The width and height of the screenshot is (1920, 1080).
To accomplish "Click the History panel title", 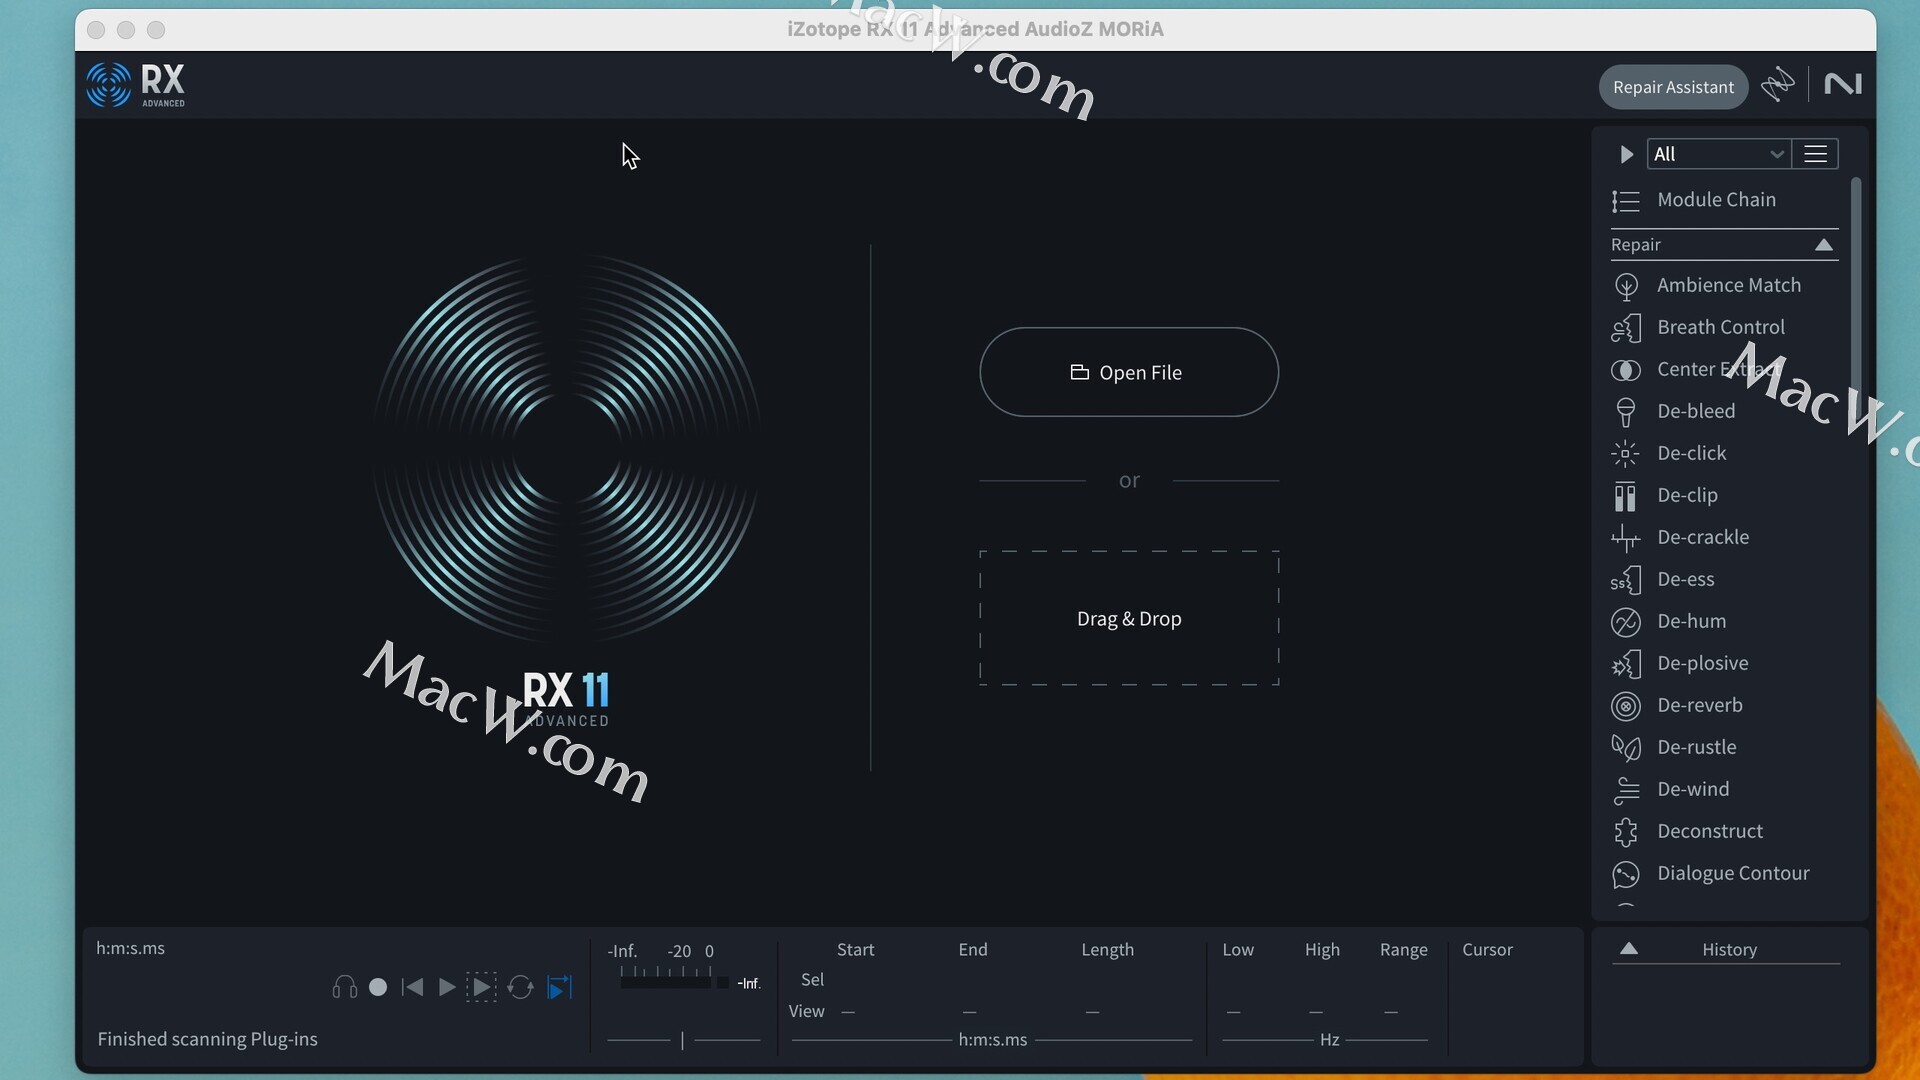I will point(1729,950).
